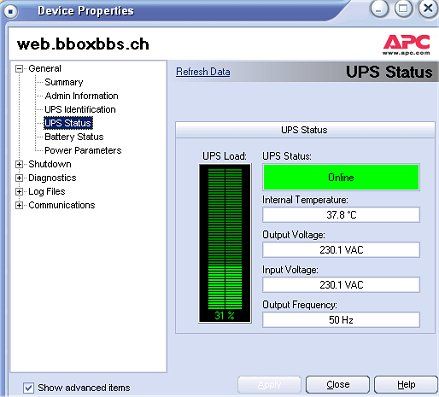Click the UPS Load bar gauge
The image size is (439, 397).
point(225,243)
